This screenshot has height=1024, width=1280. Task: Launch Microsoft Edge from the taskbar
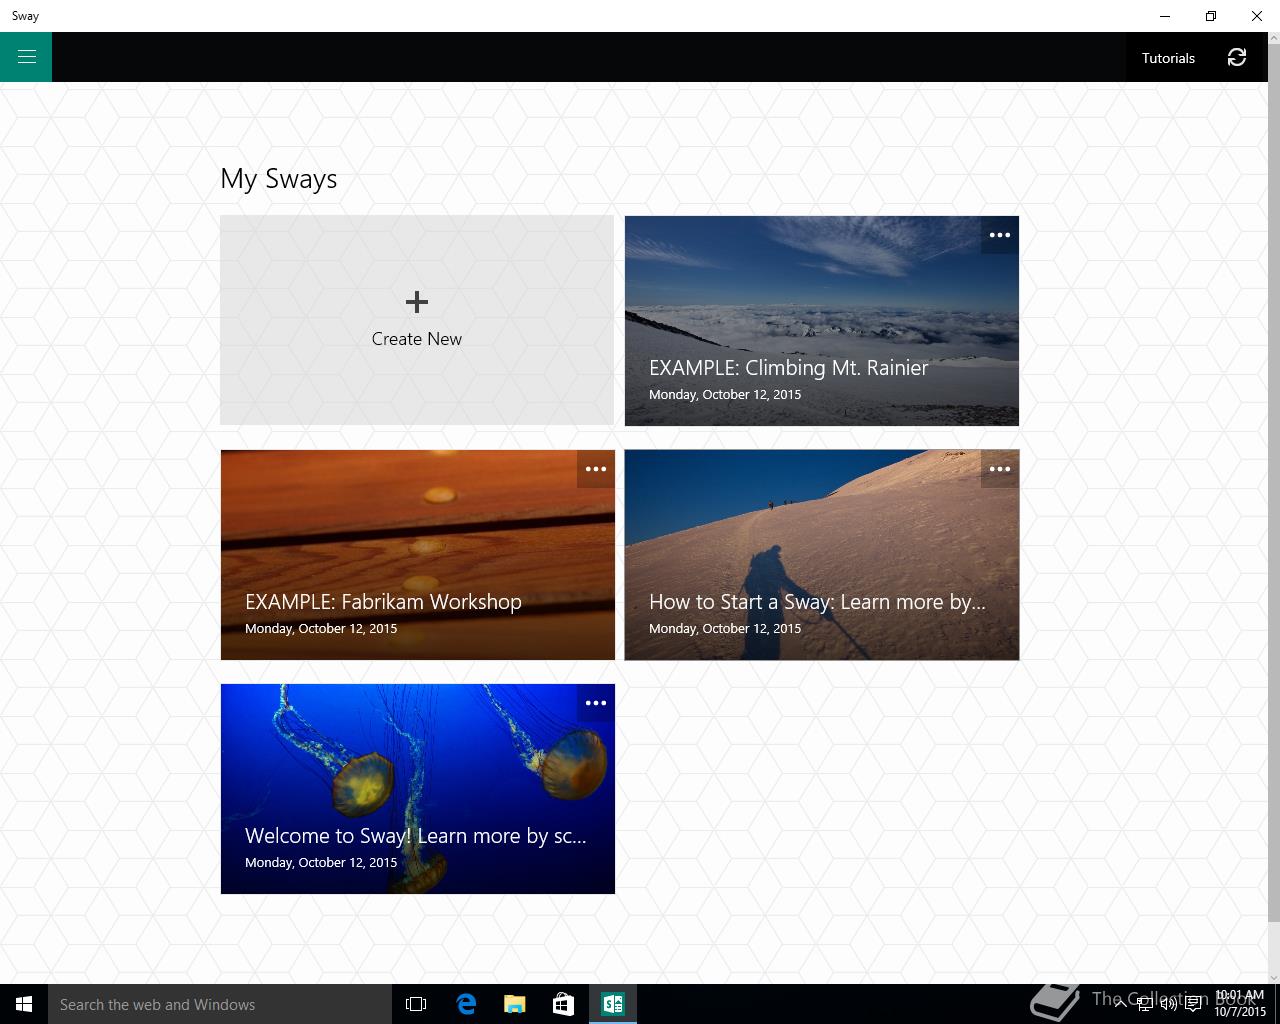[466, 1004]
